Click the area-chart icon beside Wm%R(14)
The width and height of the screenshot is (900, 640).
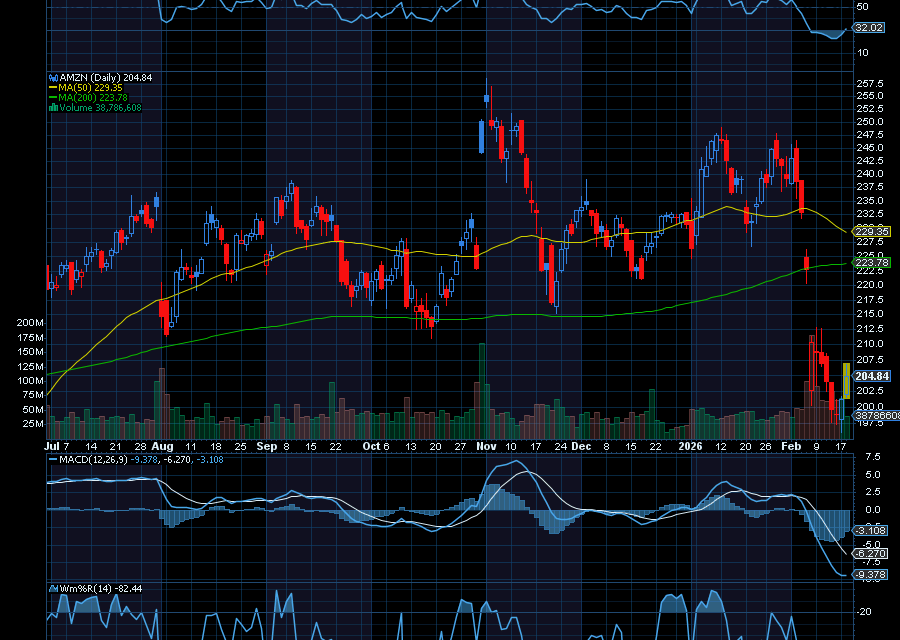[53, 588]
